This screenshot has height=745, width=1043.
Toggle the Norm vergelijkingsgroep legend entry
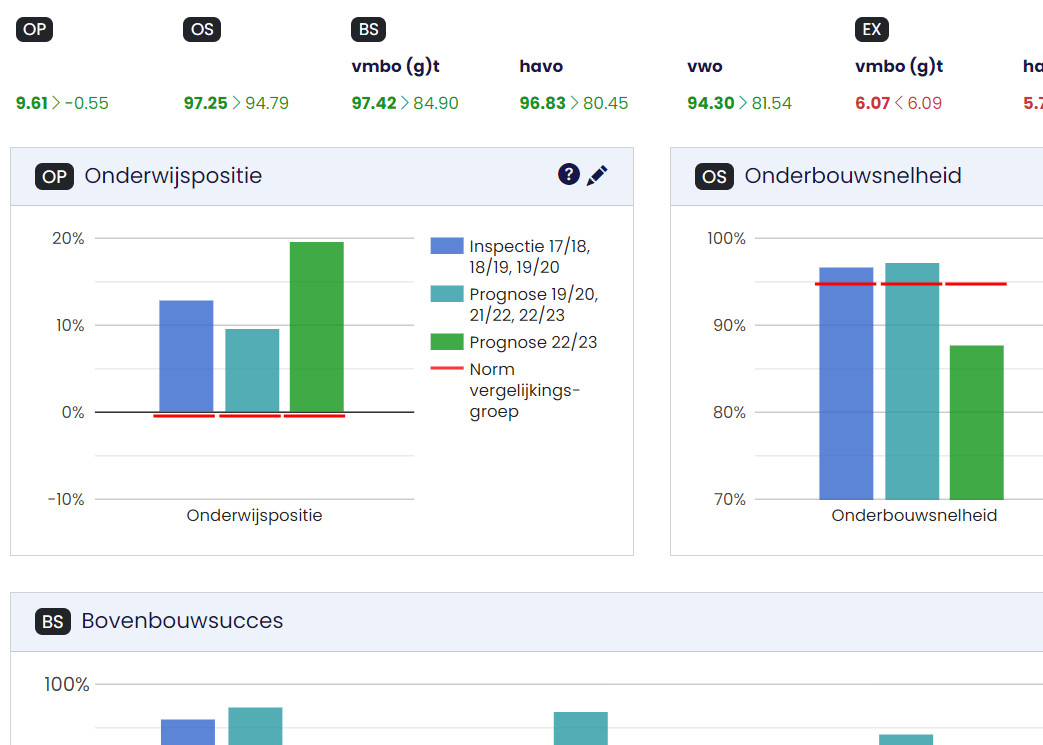coord(506,390)
